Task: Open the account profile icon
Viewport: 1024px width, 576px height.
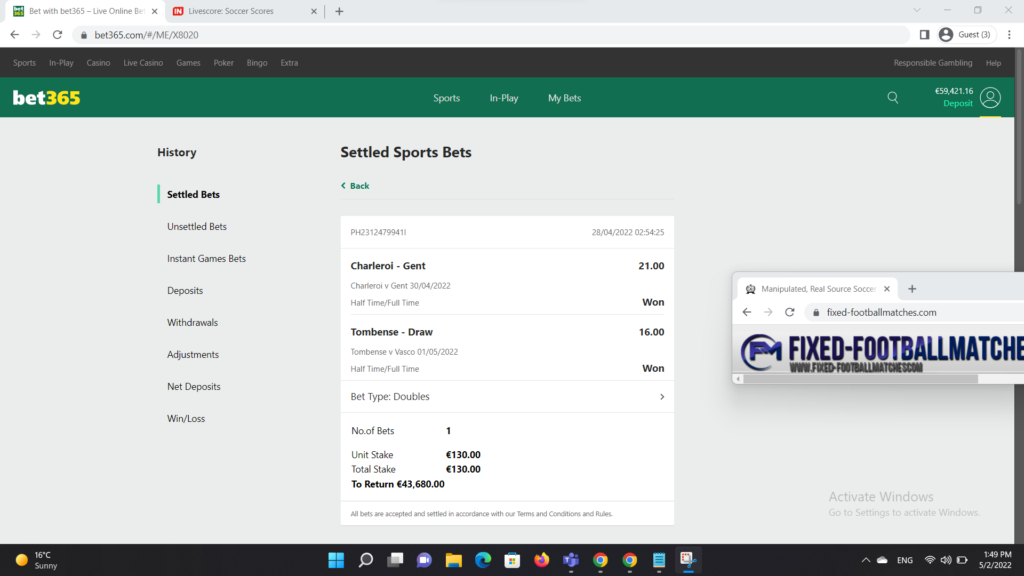Action: [990, 97]
